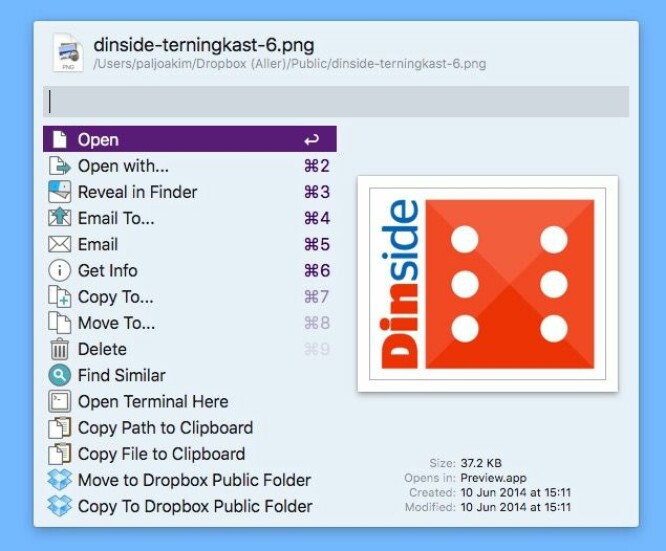Click the Copy File to Clipboard icon
Screen dimensions: 666x551
[59, 454]
